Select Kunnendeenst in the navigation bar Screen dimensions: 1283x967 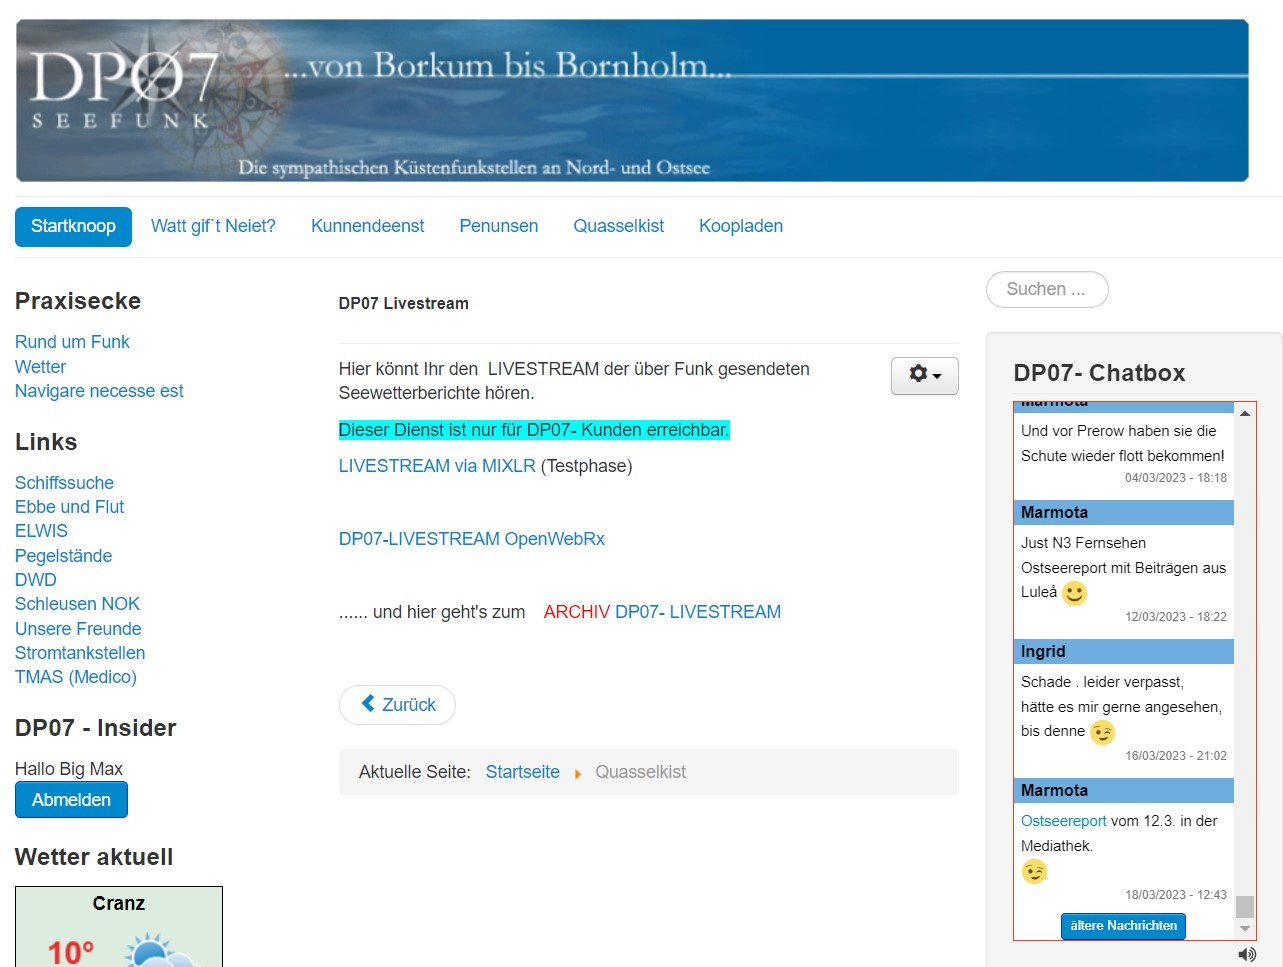click(x=367, y=226)
